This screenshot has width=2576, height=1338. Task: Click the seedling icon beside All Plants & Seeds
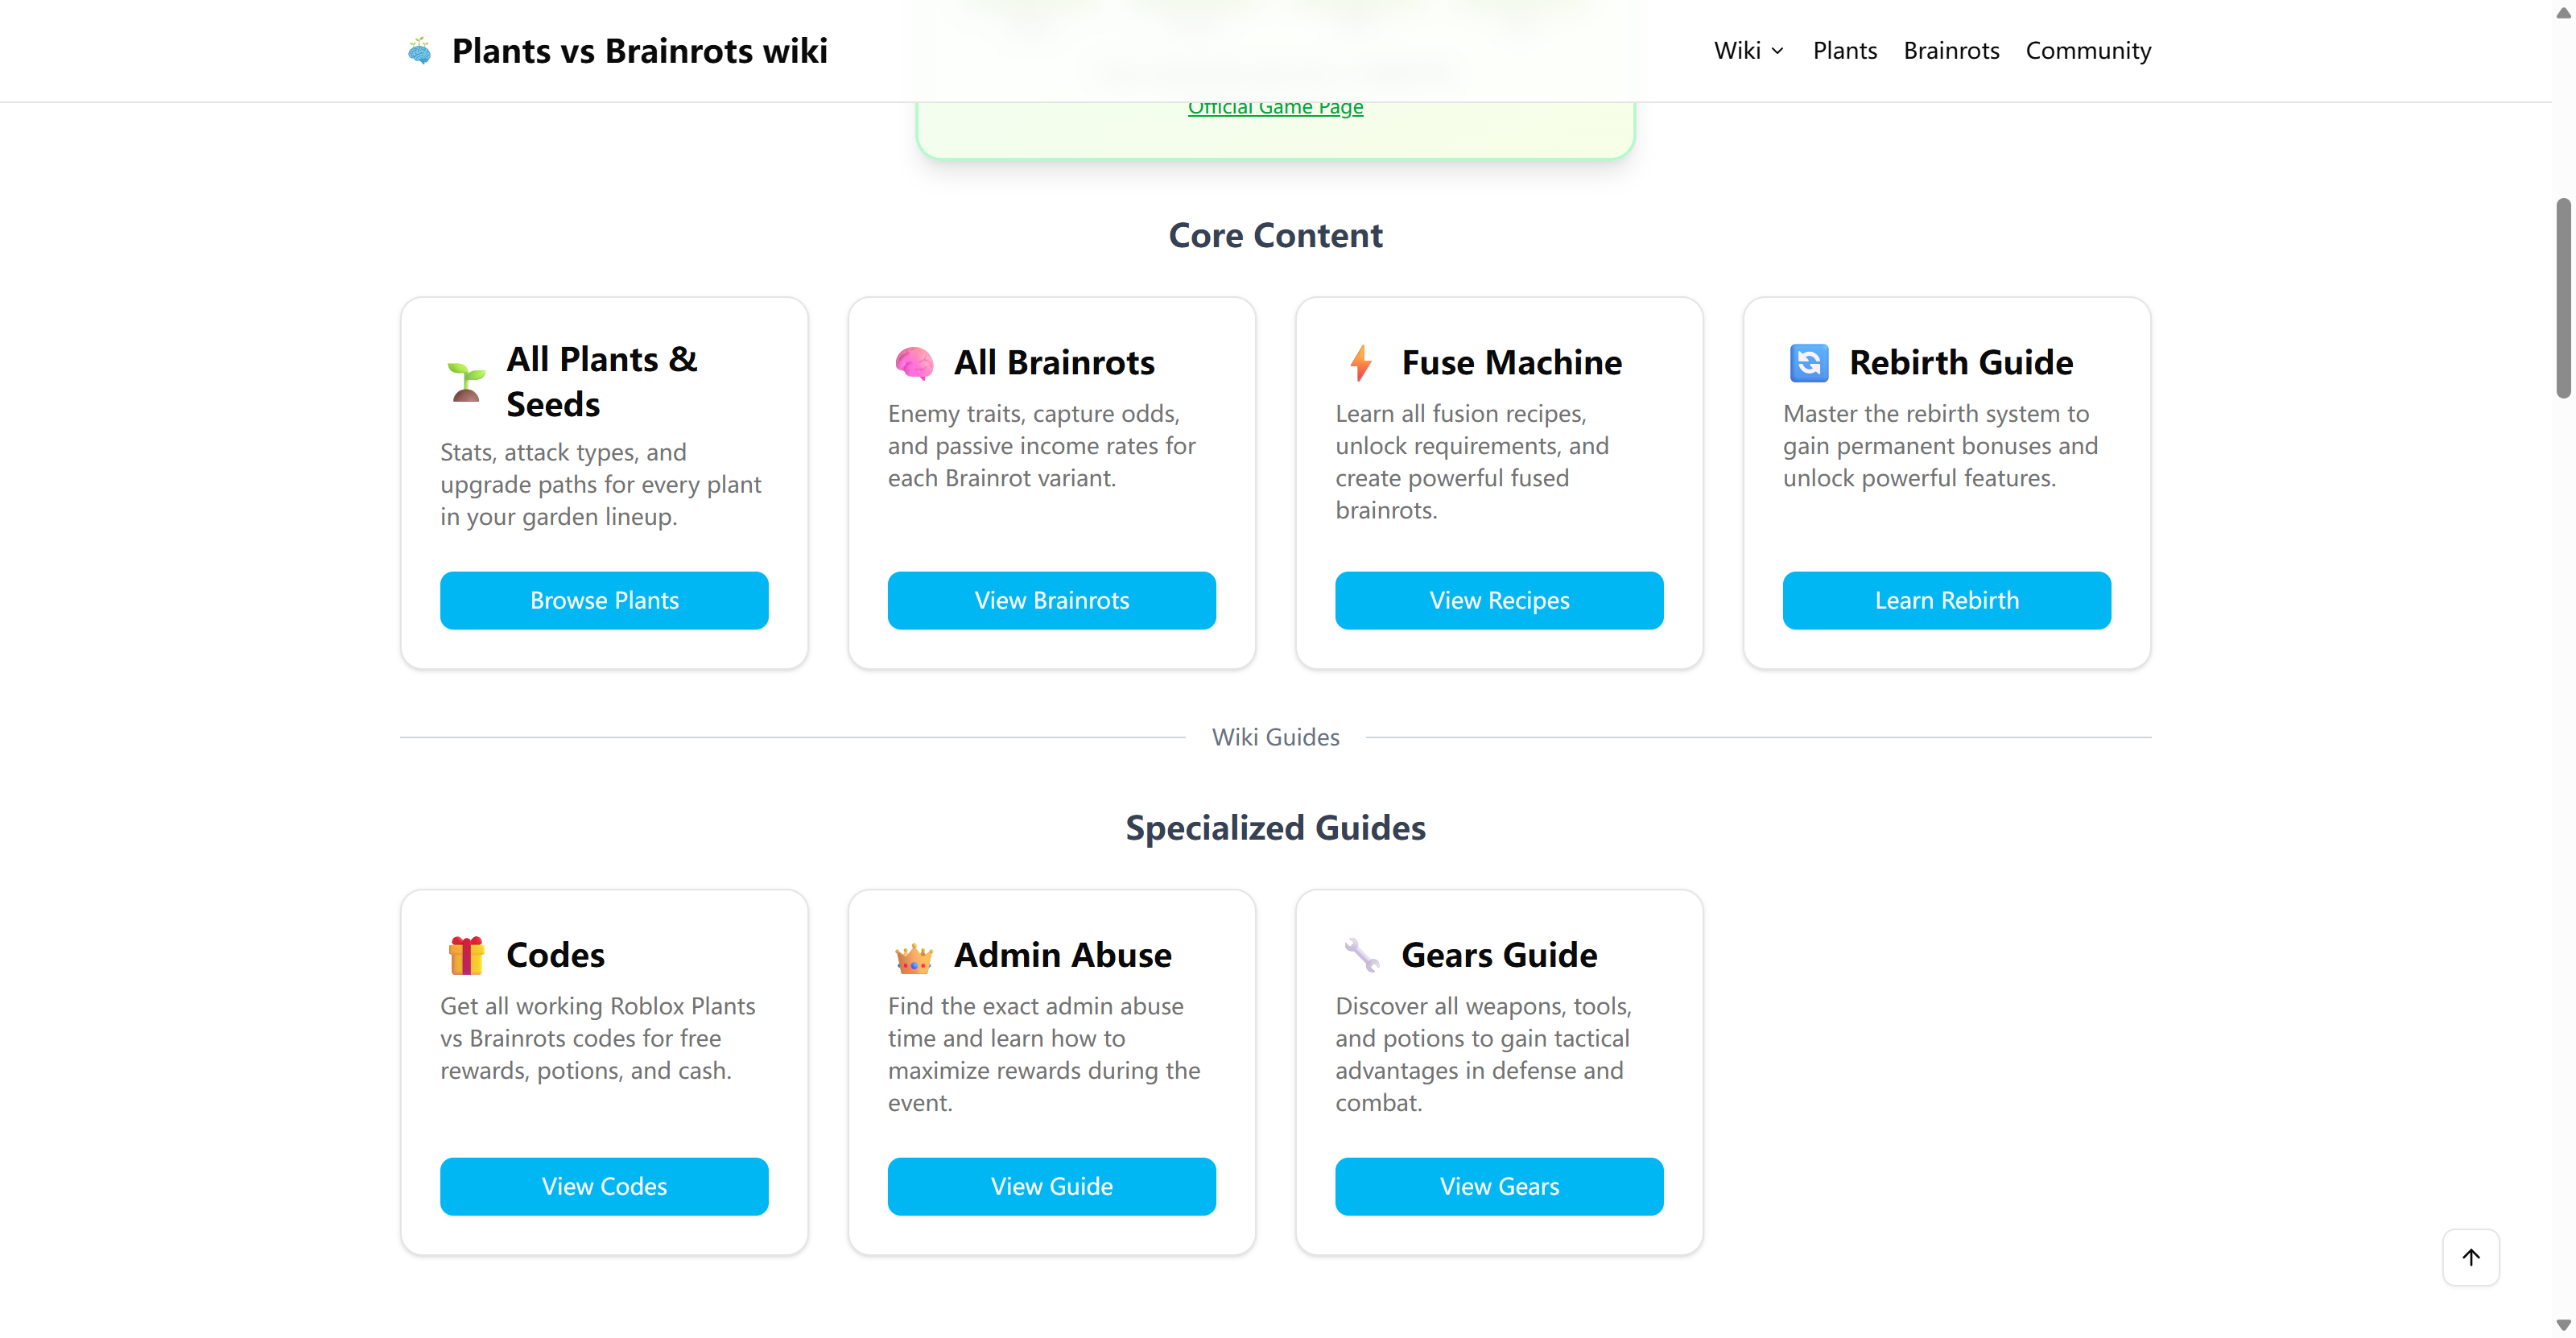(466, 382)
